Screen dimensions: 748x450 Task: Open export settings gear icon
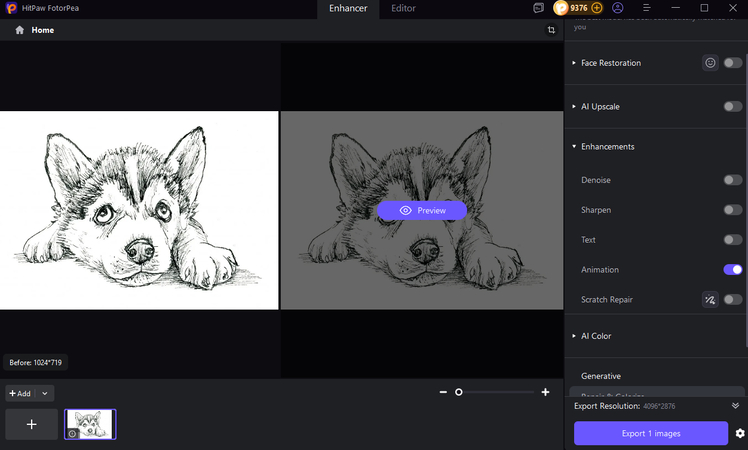[x=740, y=433]
